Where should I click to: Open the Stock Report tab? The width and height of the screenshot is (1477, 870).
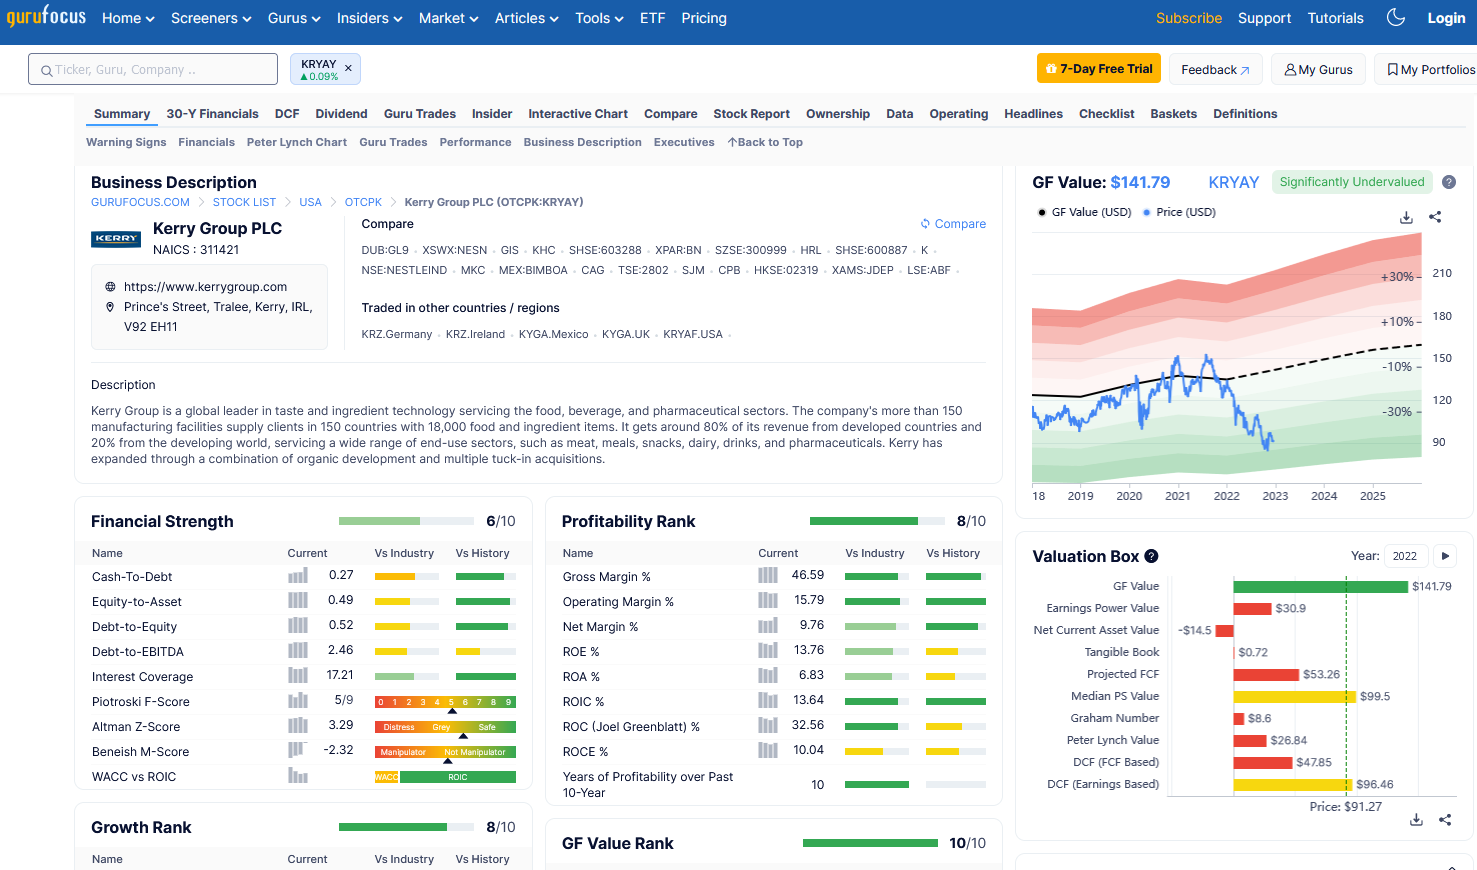751,114
